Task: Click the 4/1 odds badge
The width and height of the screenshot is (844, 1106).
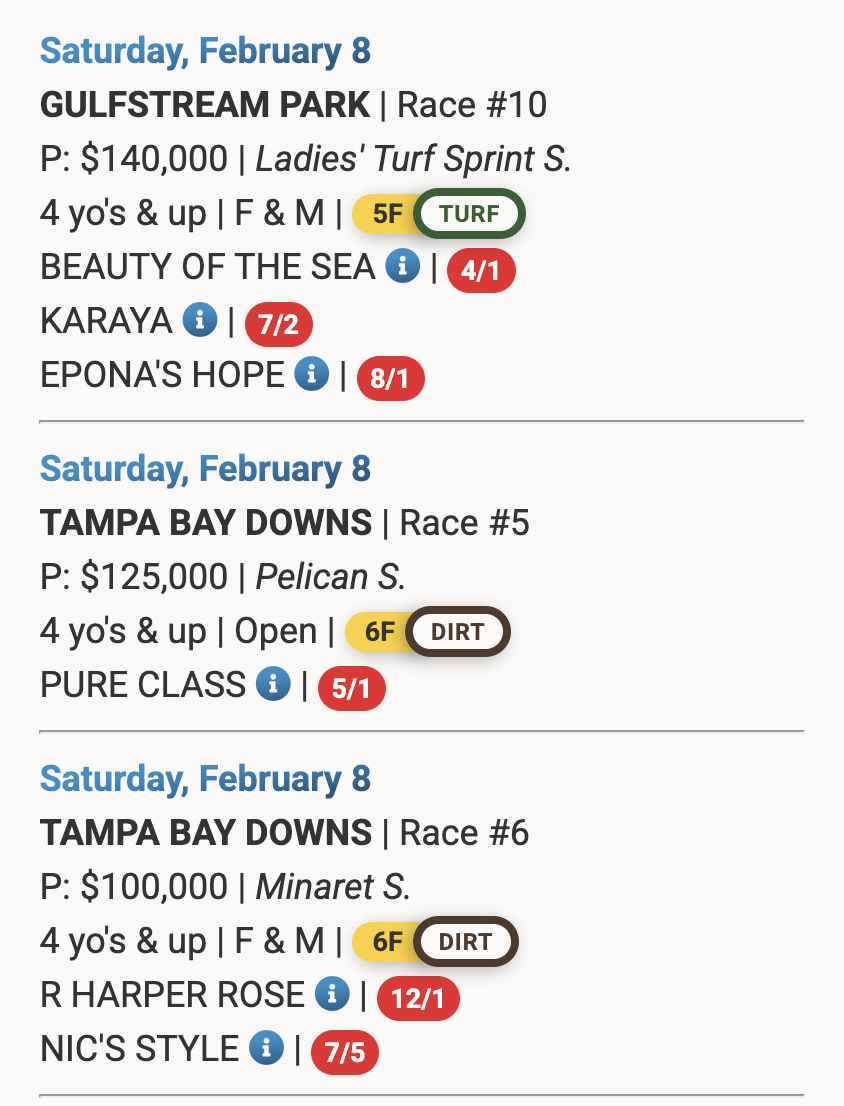Action: (481, 272)
